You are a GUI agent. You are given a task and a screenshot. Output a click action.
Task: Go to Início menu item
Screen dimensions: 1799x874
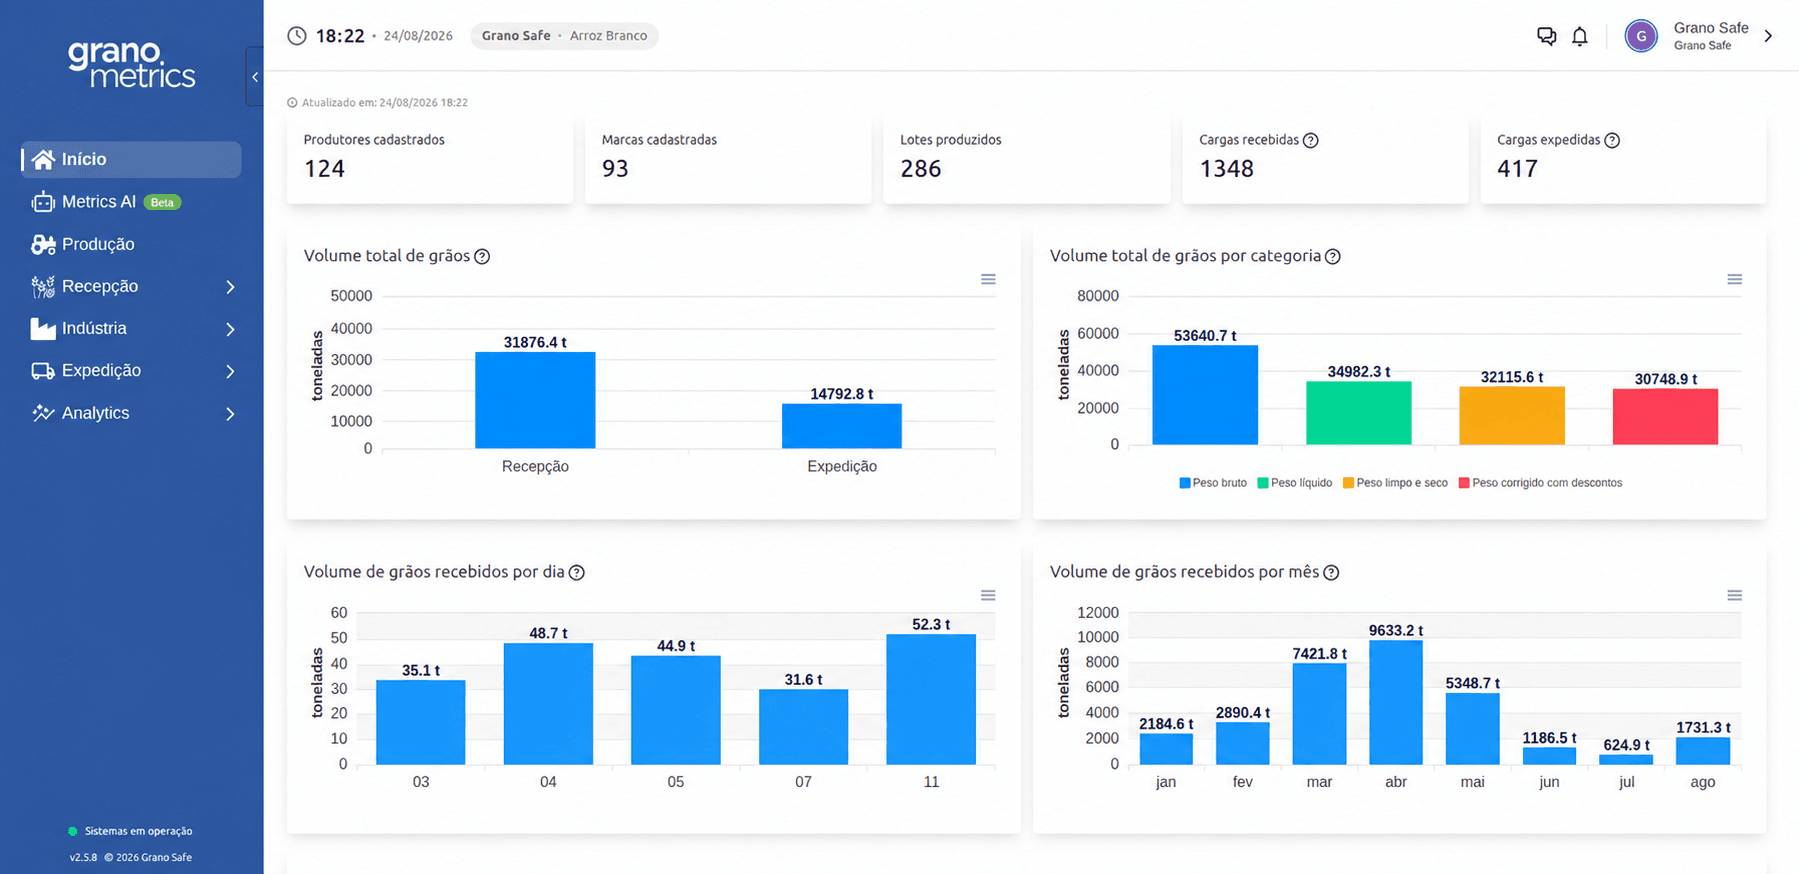[131, 160]
